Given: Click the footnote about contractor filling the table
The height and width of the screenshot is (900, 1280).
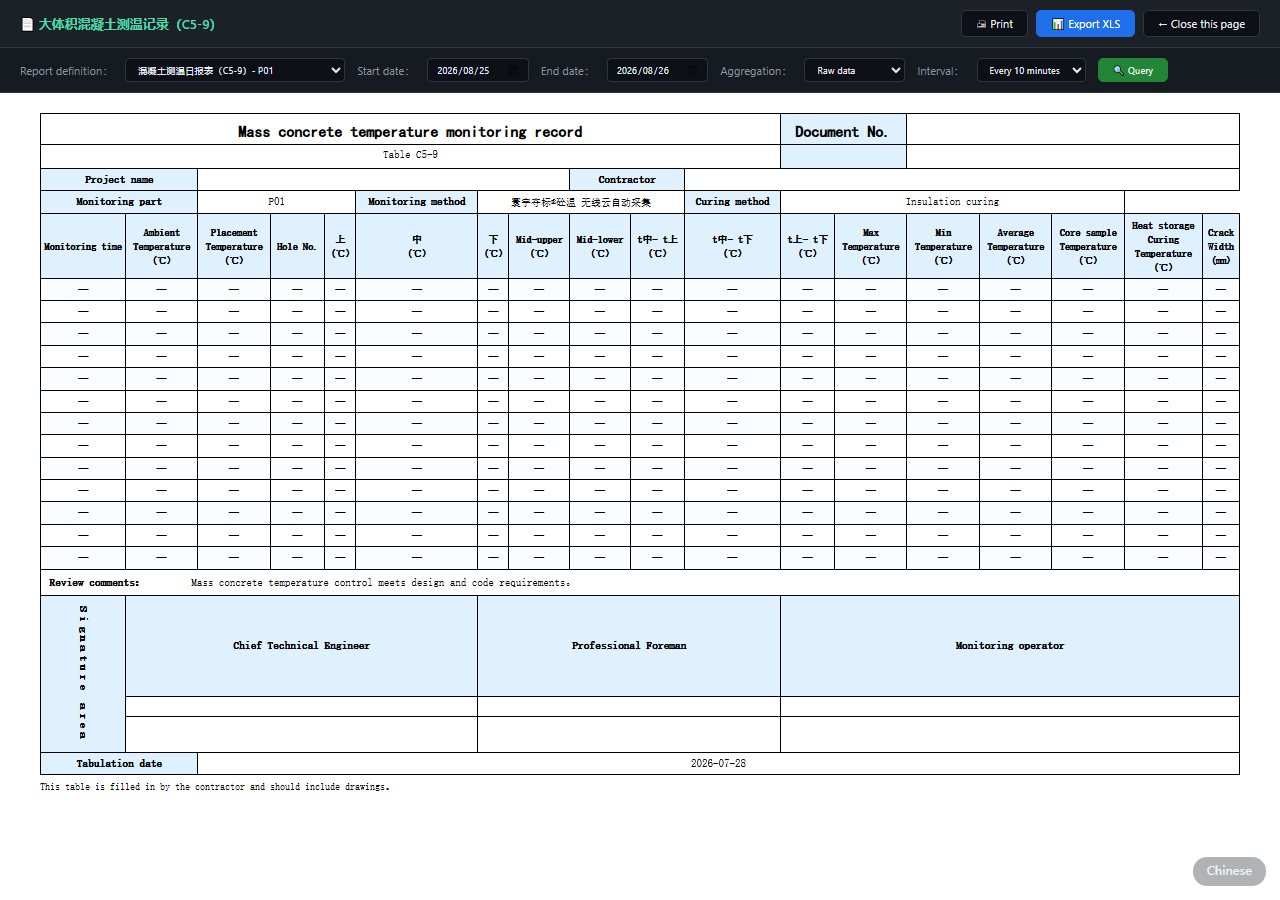Looking at the screenshot, I should click(x=215, y=787).
